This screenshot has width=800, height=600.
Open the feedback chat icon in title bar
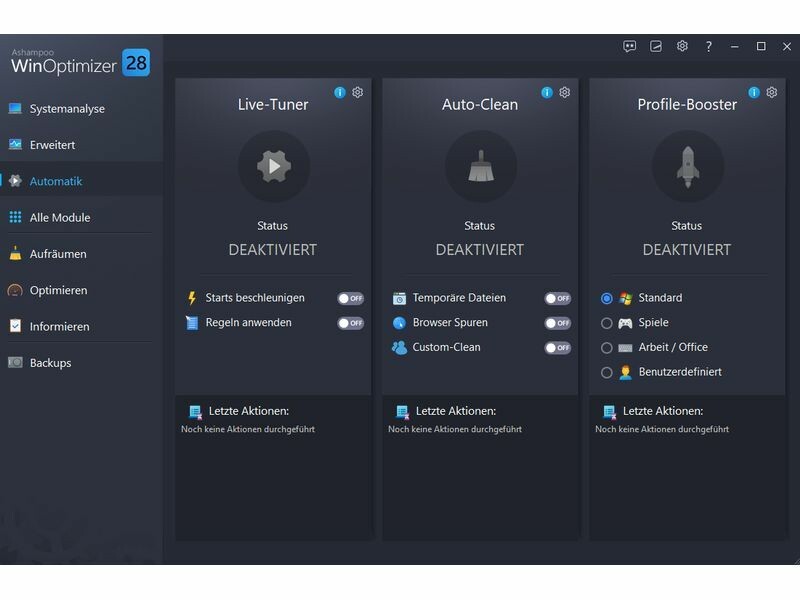tap(630, 46)
